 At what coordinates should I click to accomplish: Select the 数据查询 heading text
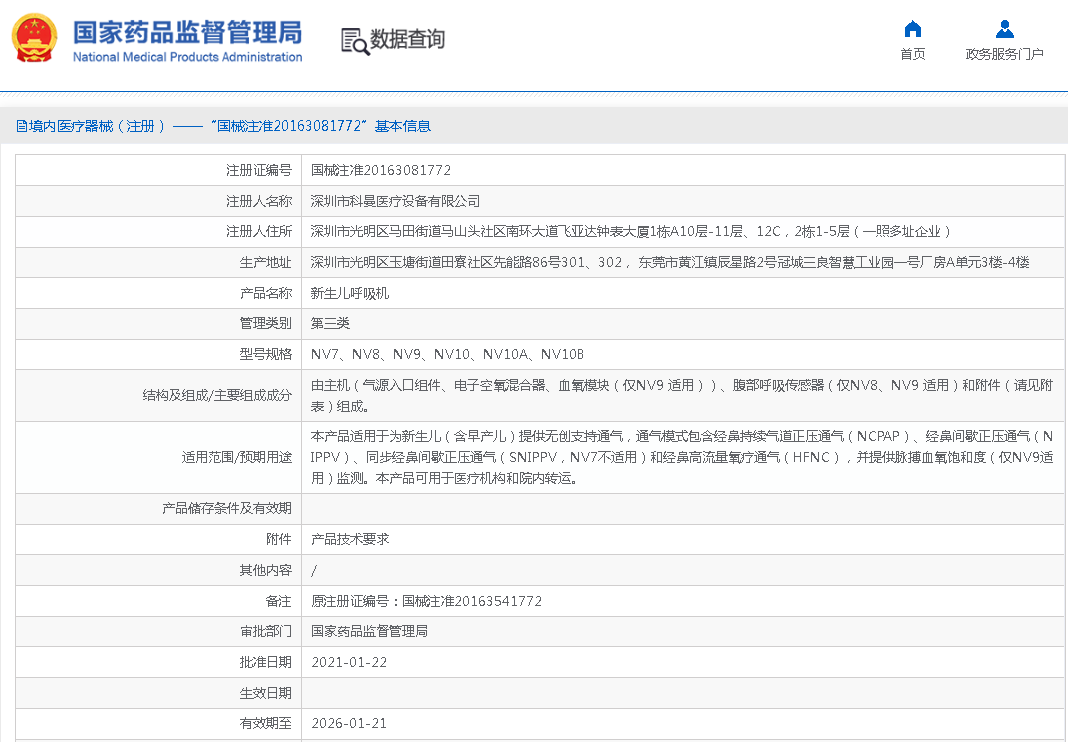pyautogui.click(x=407, y=39)
